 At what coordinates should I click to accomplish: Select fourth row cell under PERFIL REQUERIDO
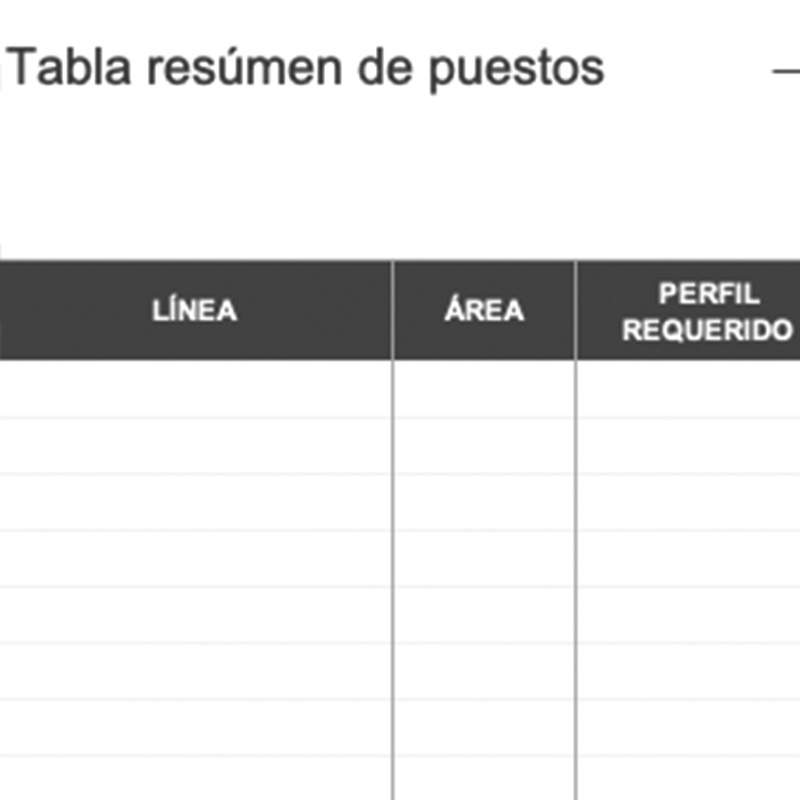(690, 558)
